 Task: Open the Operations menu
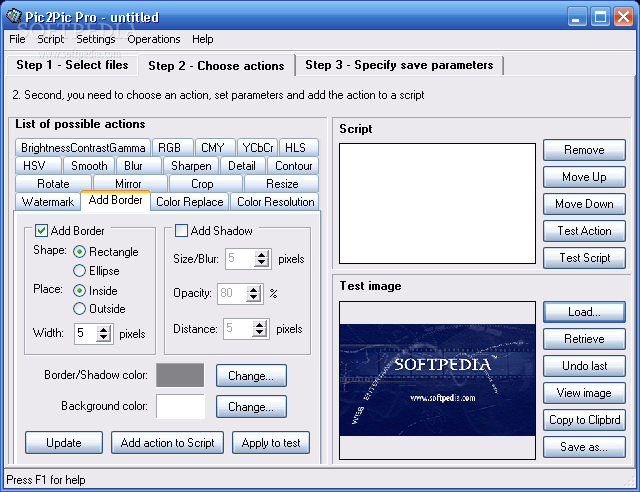(153, 39)
